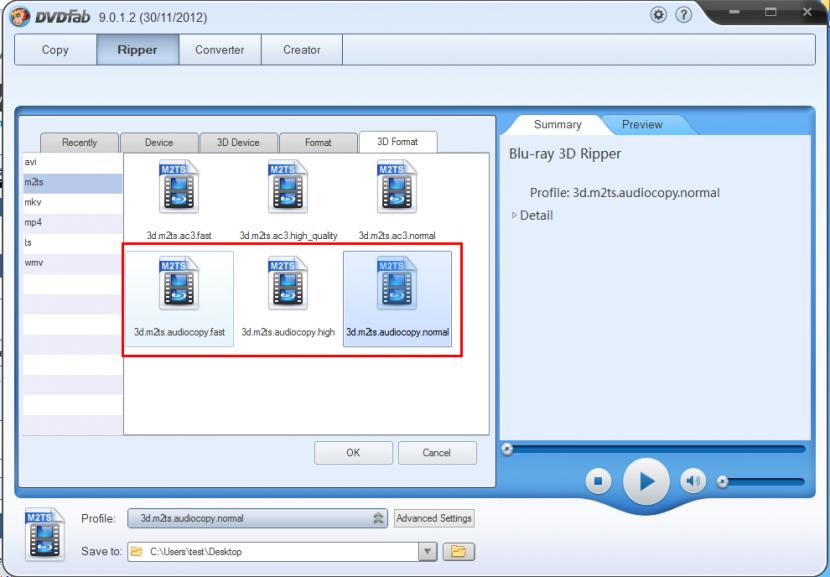Switch to the Converter tab
This screenshot has height=577, width=830.
click(217, 50)
